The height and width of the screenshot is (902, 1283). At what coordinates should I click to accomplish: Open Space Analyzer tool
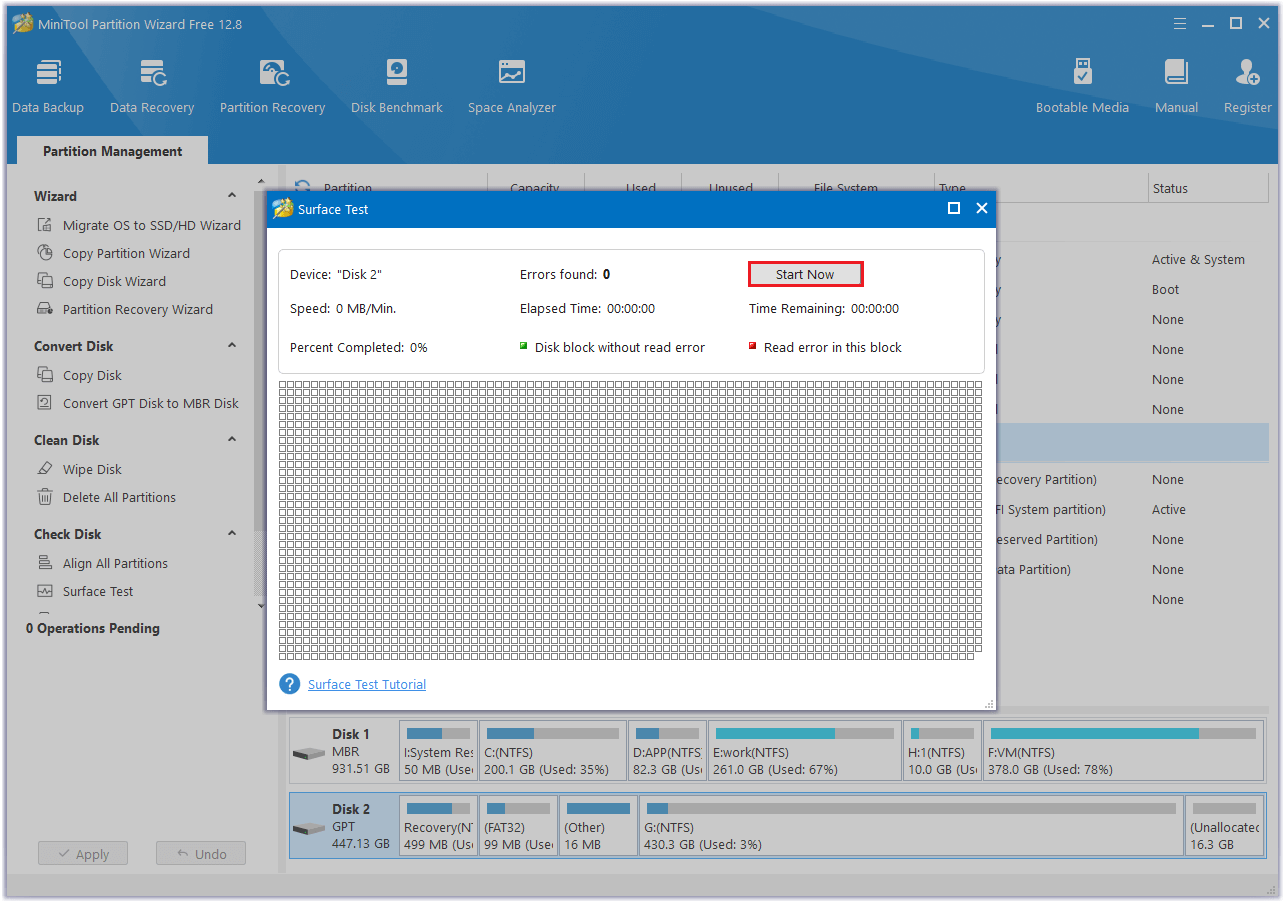(511, 86)
